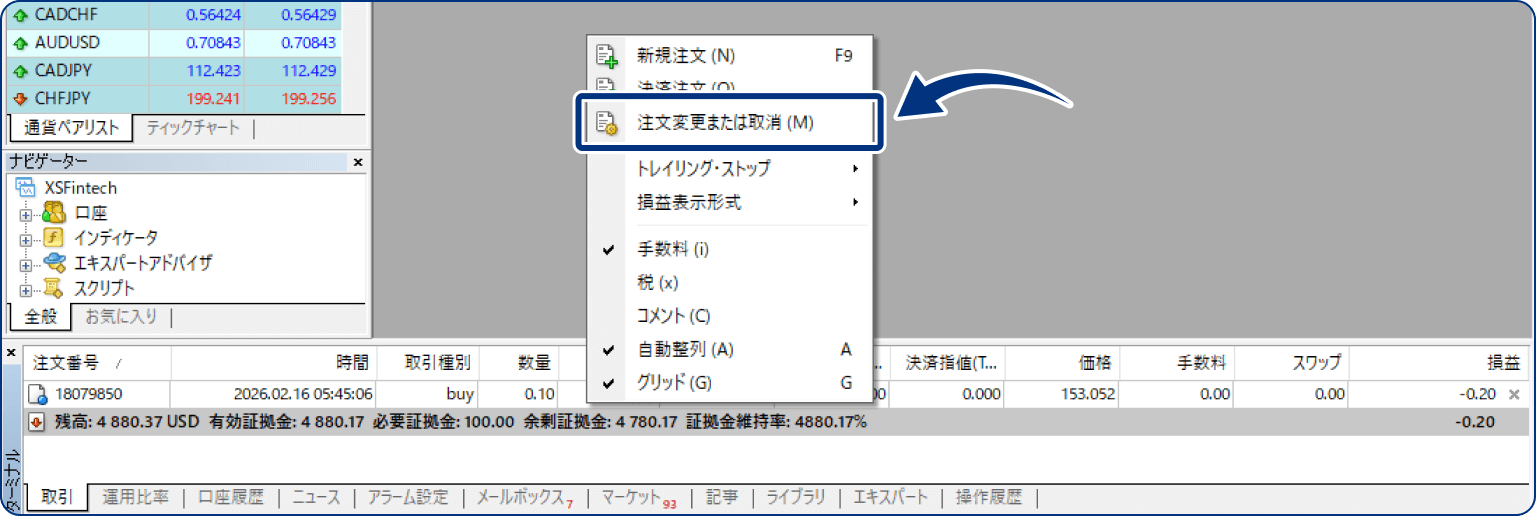Click the エキスパートアドバイザ icon

pos(54,263)
